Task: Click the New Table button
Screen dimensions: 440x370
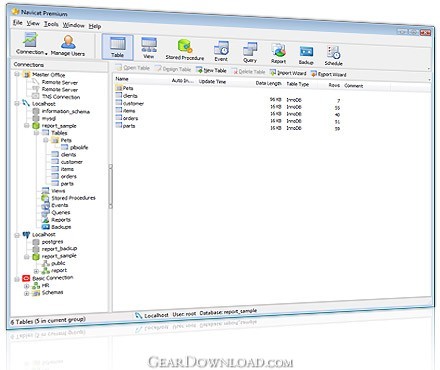Action: pos(211,70)
